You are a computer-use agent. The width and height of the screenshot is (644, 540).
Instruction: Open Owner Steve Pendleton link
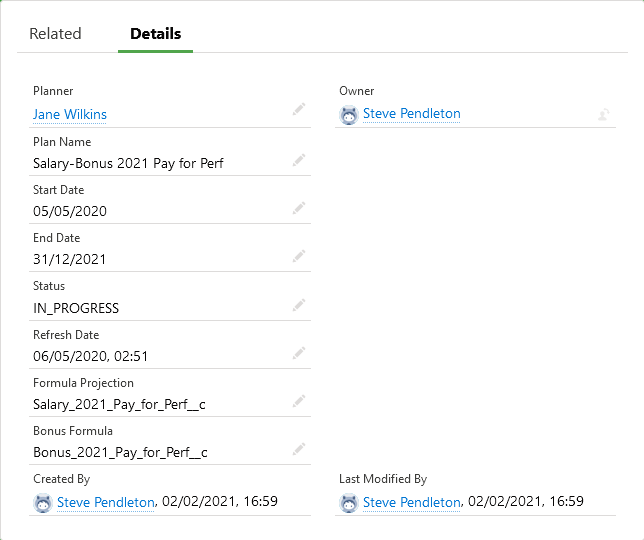pos(412,114)
